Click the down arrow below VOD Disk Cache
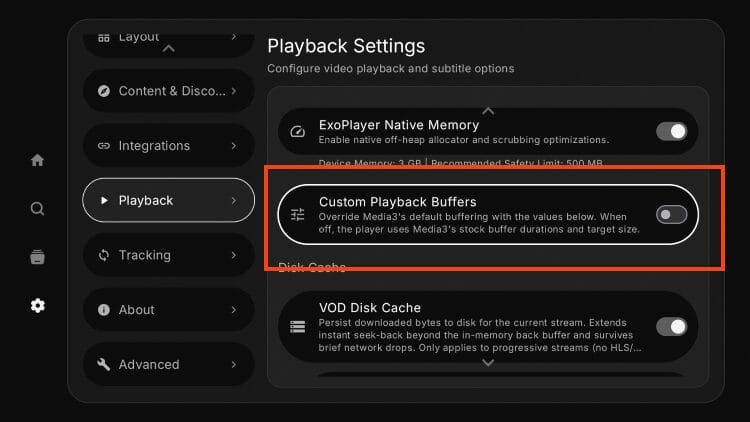Image resolution: width=750 pixels, height=422 pixels. (x=488, y=363)
